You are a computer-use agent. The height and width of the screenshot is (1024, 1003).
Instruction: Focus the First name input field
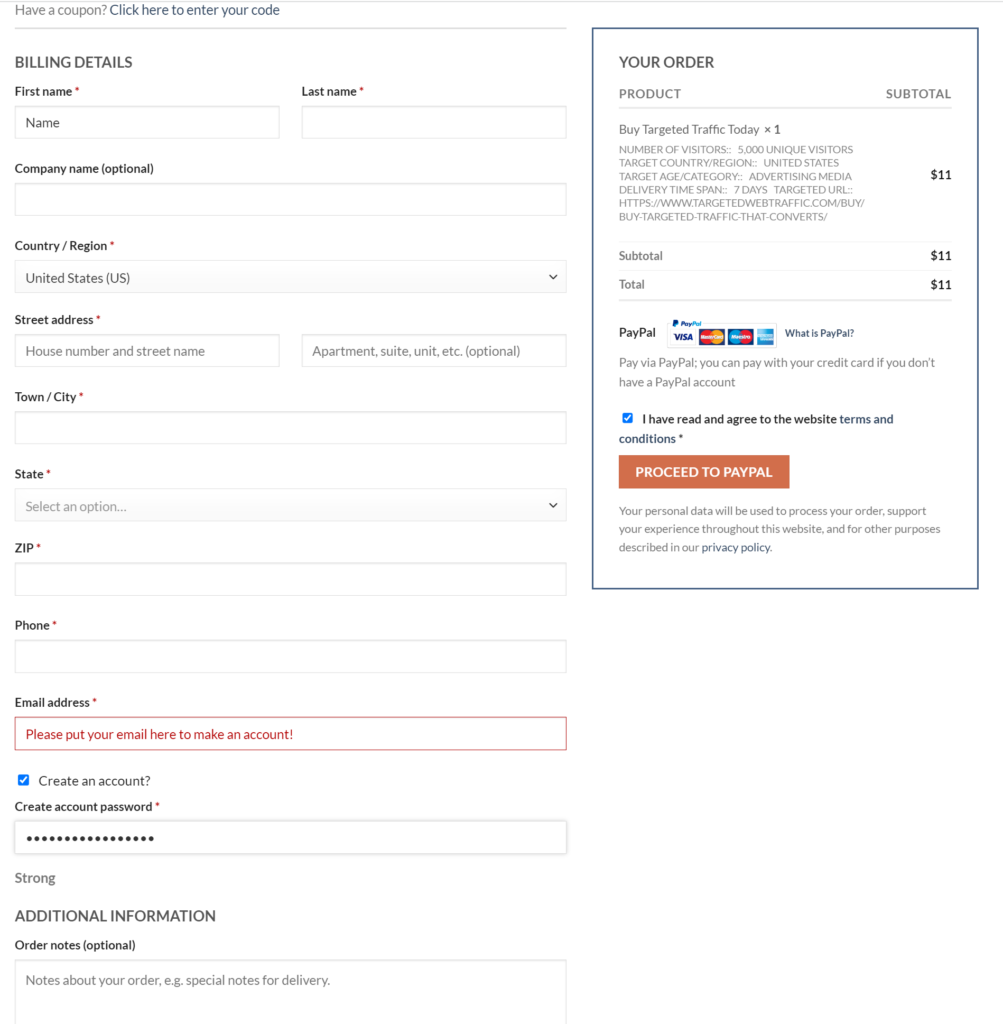pyautogui.click(x=147, y=122)
